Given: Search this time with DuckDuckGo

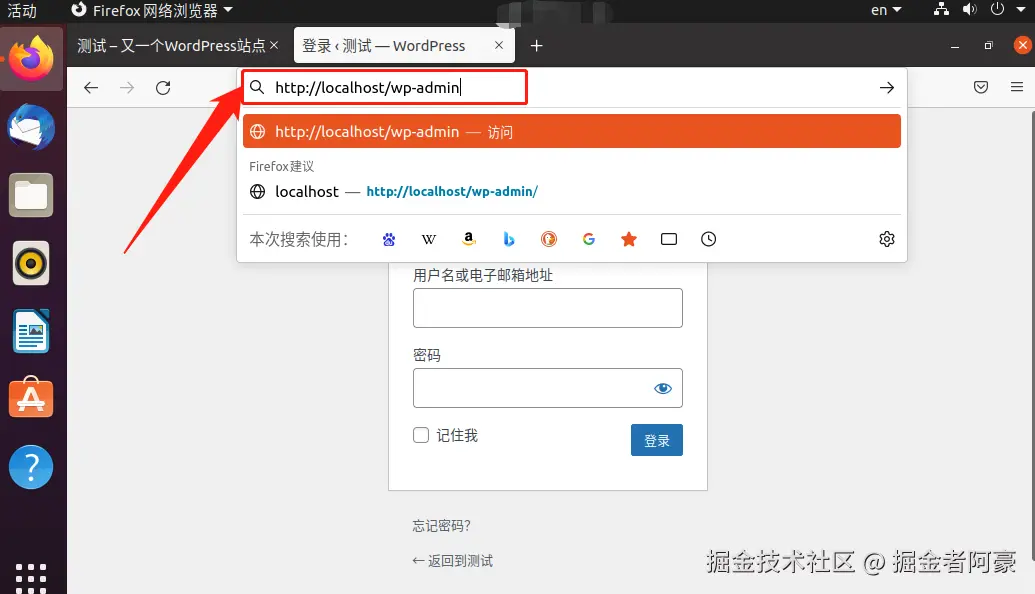Looking at the screenshot, I should 549,239.
